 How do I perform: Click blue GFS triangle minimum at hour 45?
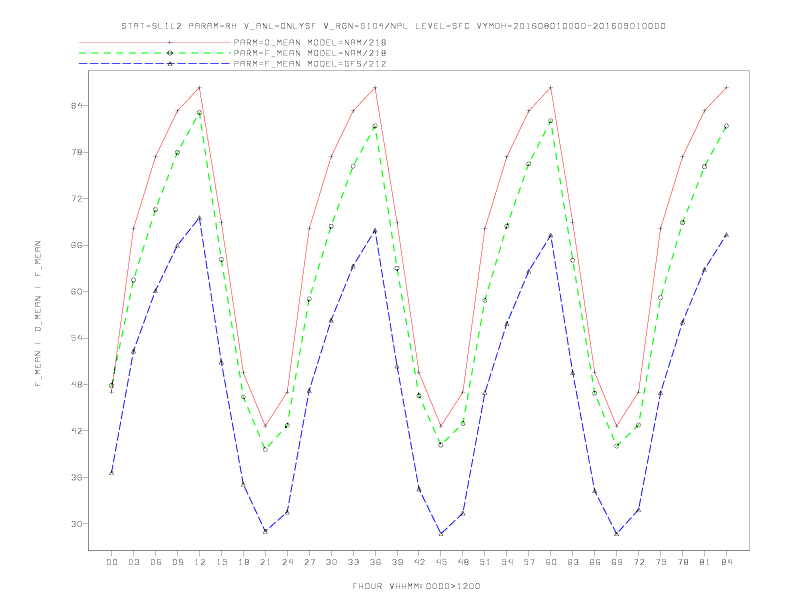441,534
